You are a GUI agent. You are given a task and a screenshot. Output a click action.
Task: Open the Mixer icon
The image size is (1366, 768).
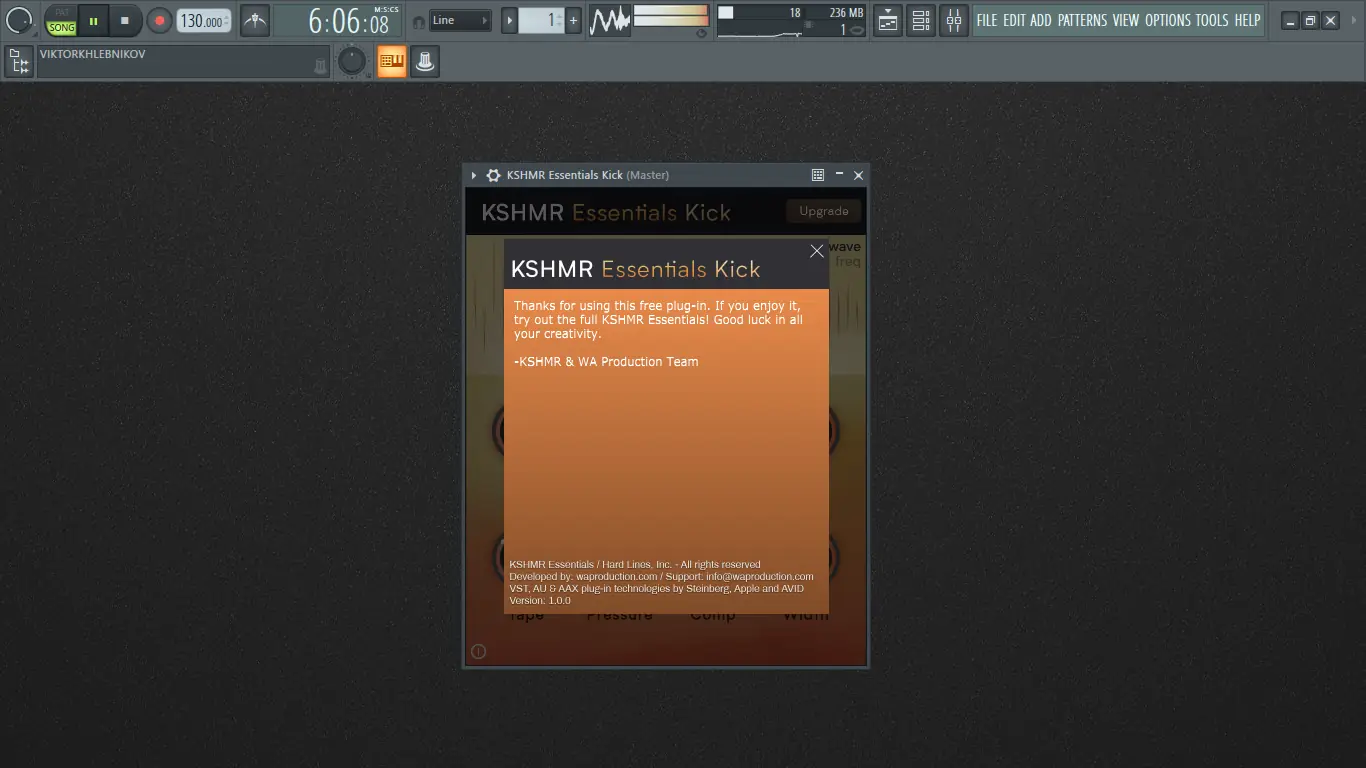[x=954, y=20]
